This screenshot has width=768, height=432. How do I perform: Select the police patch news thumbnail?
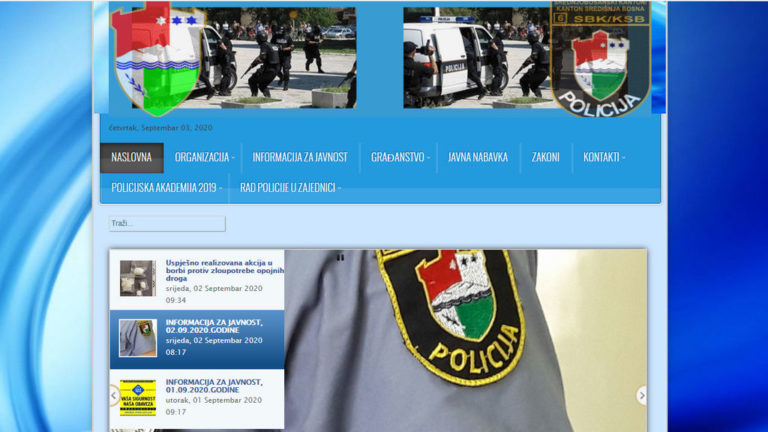[138, 338]
